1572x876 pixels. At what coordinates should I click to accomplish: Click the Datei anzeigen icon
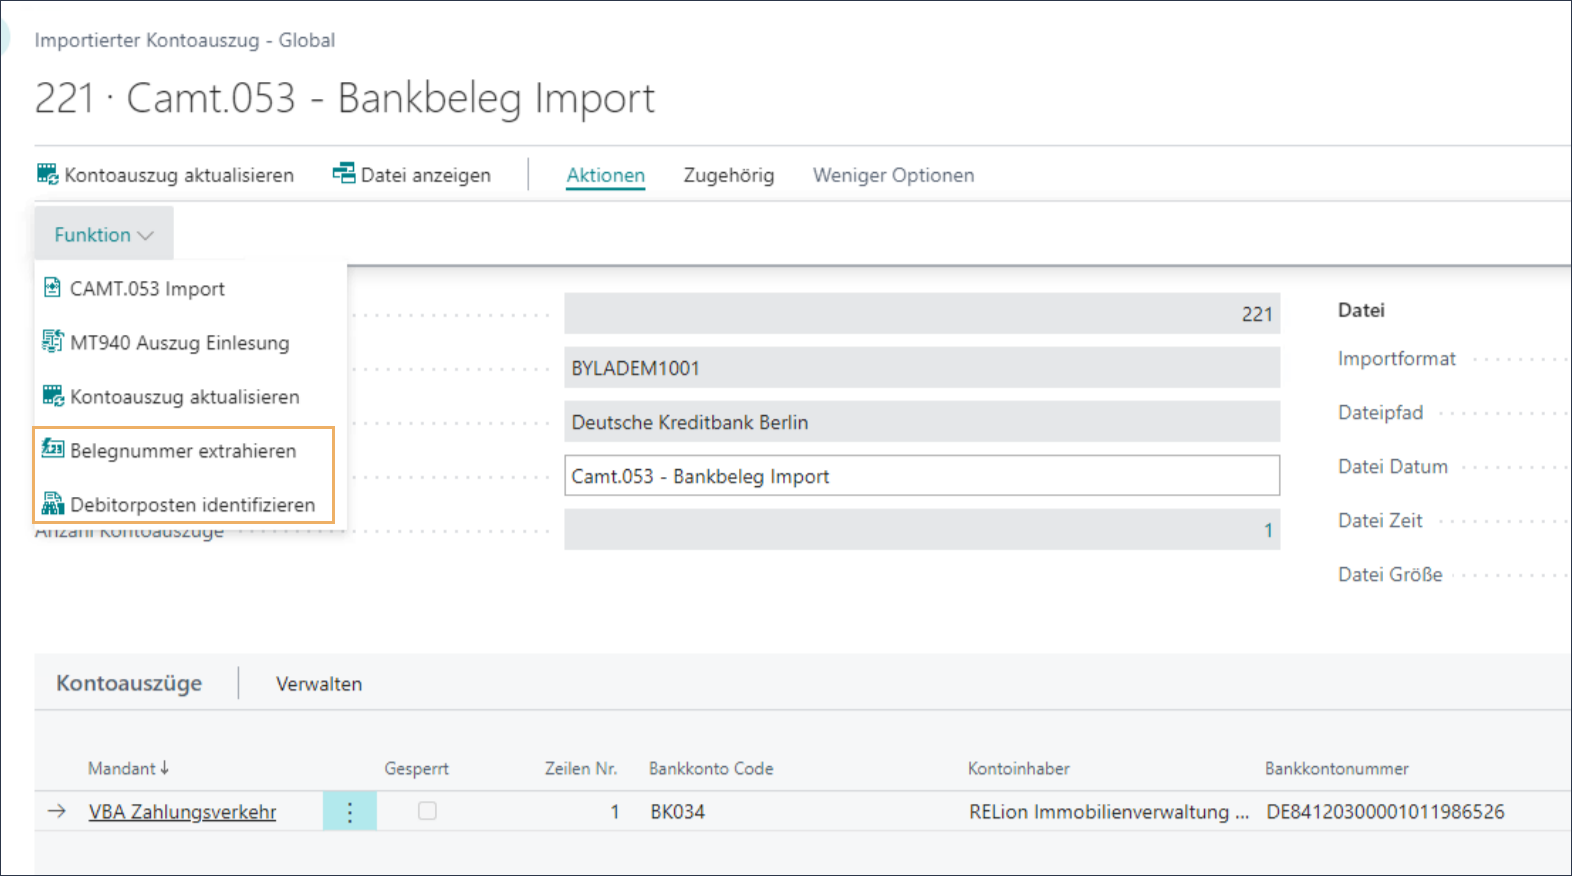click(x=344, y=174)
